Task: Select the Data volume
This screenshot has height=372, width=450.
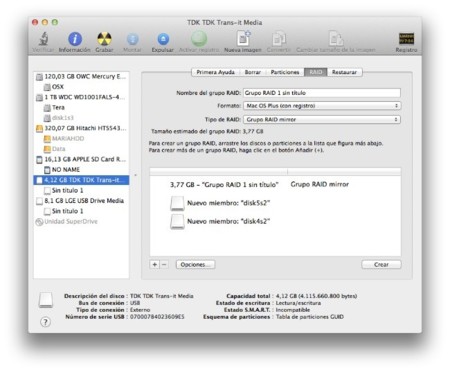Action: pyautogui.click(x=81, y=149)
